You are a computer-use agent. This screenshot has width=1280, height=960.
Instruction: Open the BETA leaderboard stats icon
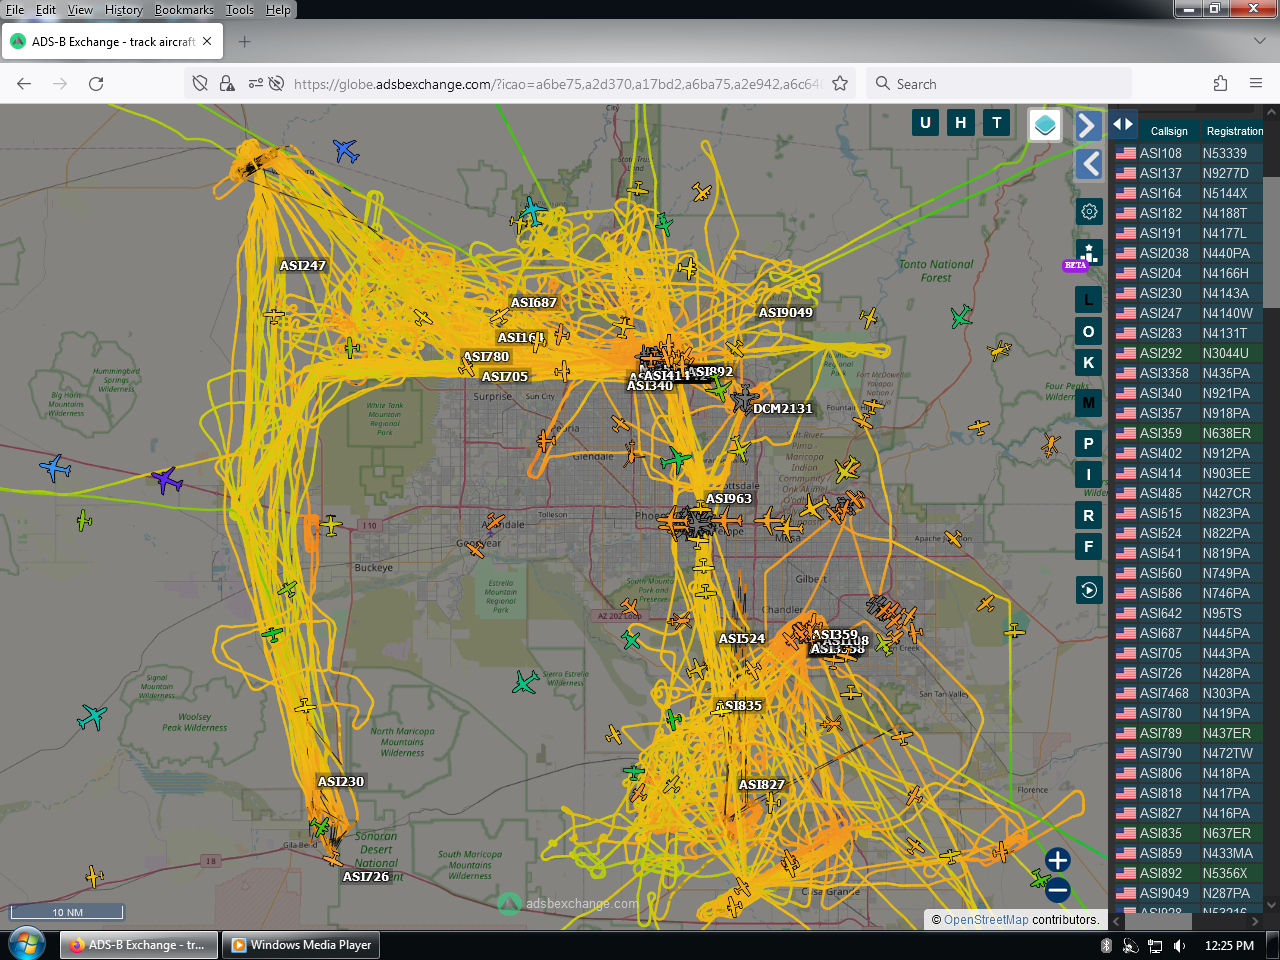pos(1089,253)
